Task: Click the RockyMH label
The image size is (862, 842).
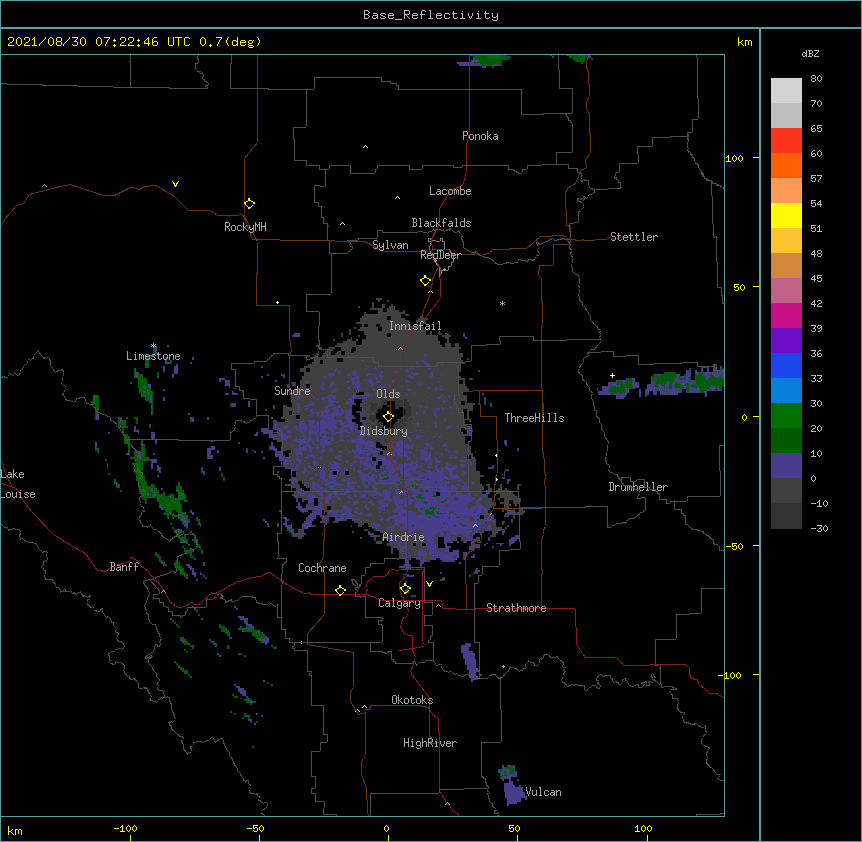Action: [245, 227]
